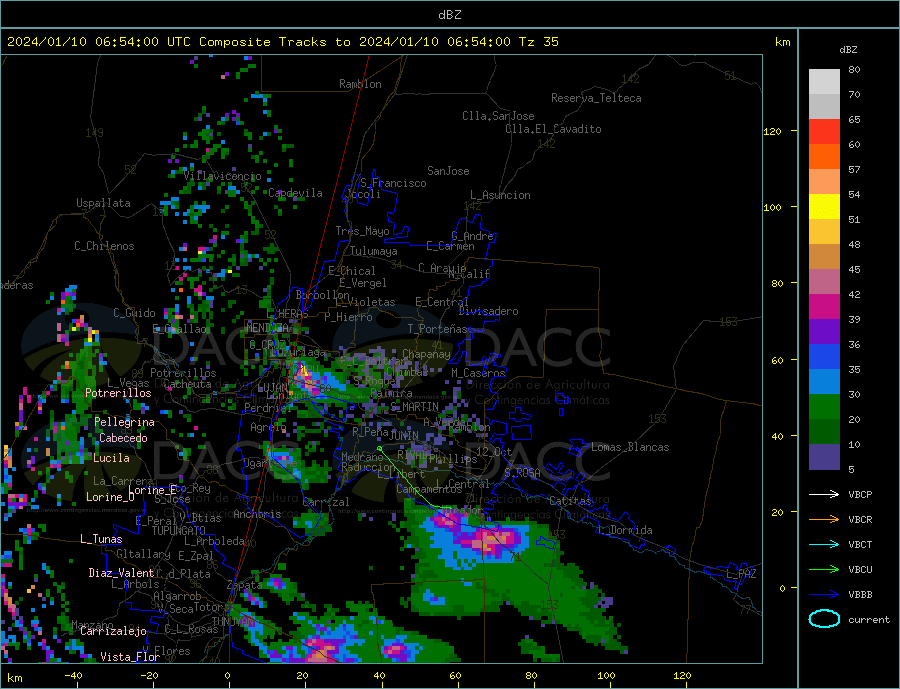Screen dimensions: 900x689
Task: Click the 'Capdevila' map label
Action: click(295, 193)
